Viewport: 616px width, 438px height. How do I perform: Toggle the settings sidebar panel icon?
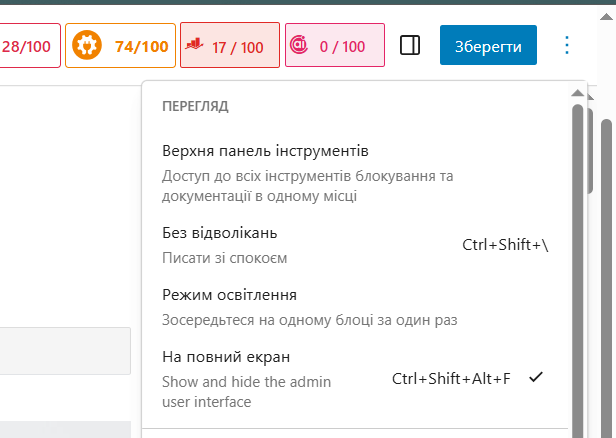409,46
